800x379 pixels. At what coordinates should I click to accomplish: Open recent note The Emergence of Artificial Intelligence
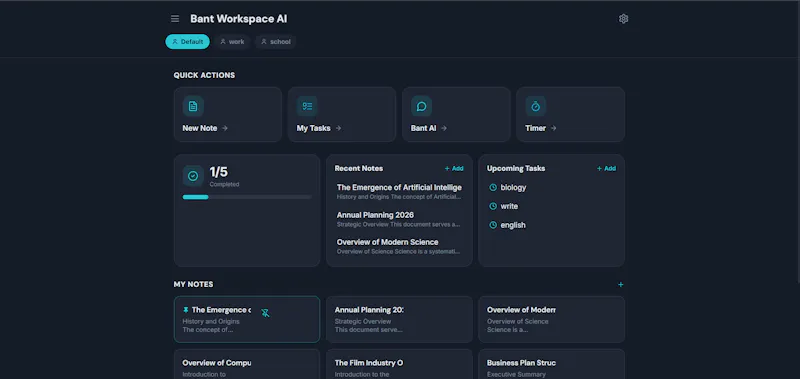pyautogui.click(x=399, y=192)
